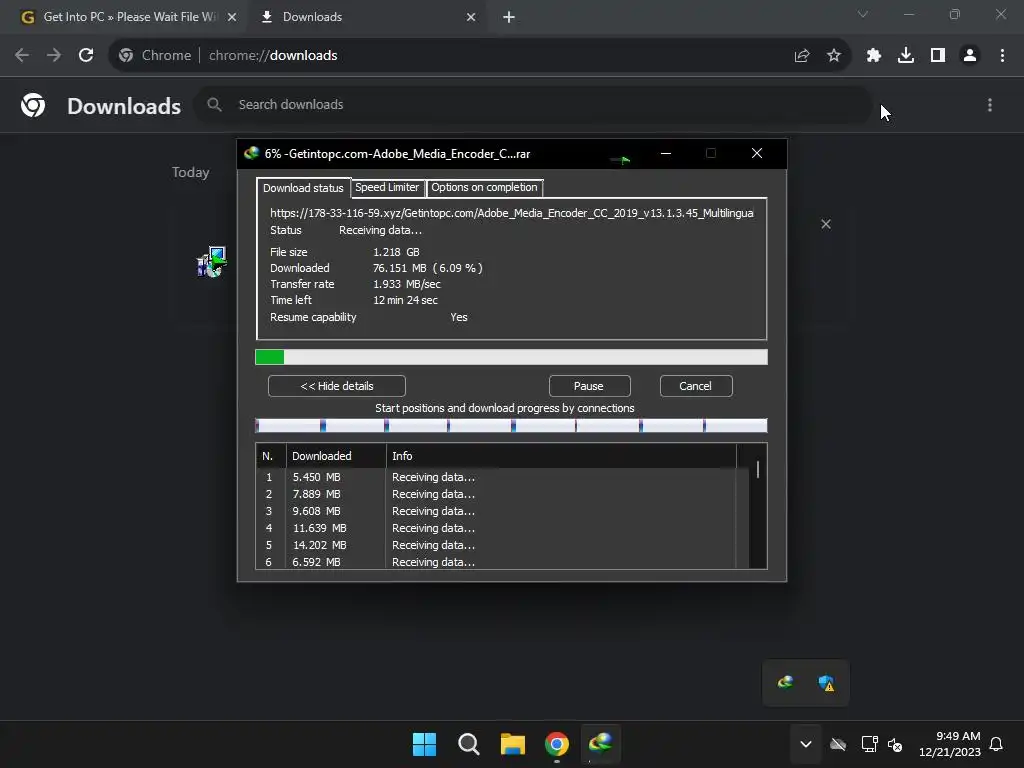
Task: Select connection row with 9.608 MB
Action: click(x=496, y=511)
